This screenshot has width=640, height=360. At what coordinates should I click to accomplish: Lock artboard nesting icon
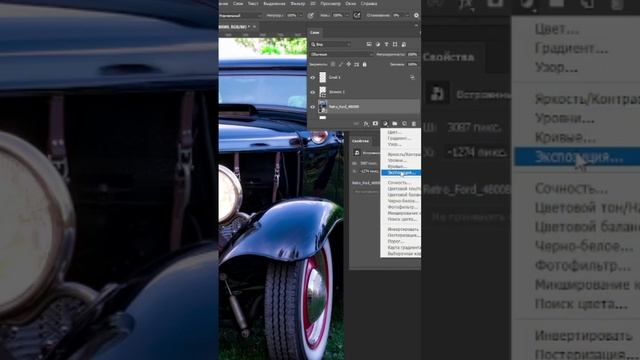[x=356, y=64]
